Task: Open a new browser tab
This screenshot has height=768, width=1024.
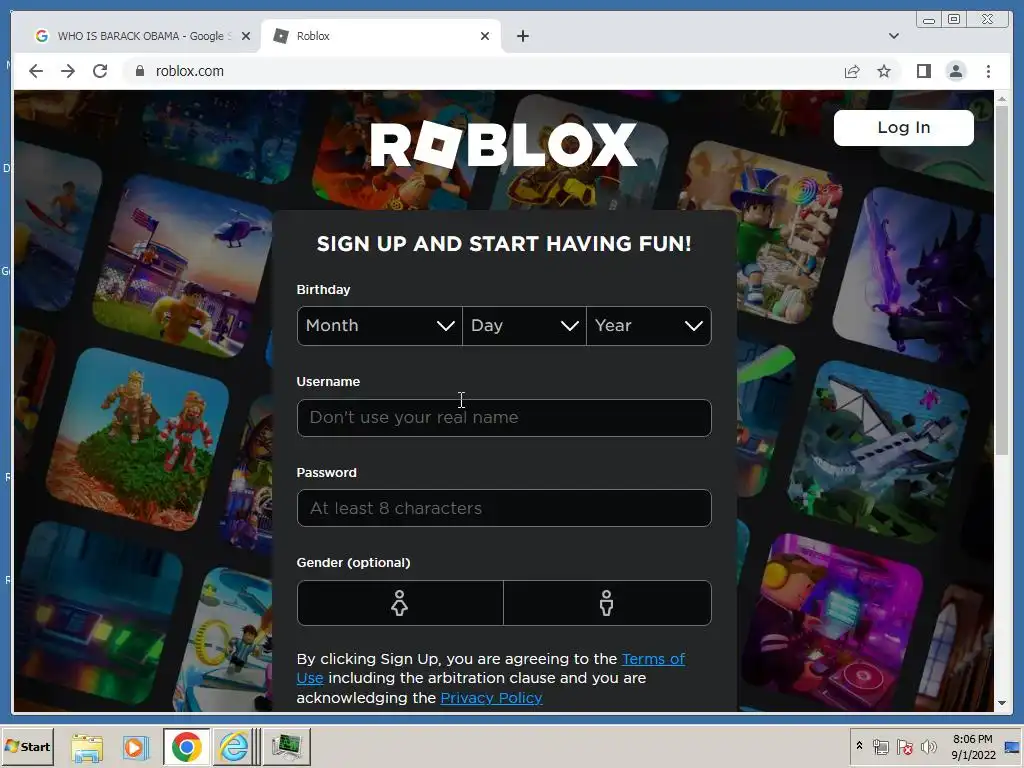Action: 522,36
